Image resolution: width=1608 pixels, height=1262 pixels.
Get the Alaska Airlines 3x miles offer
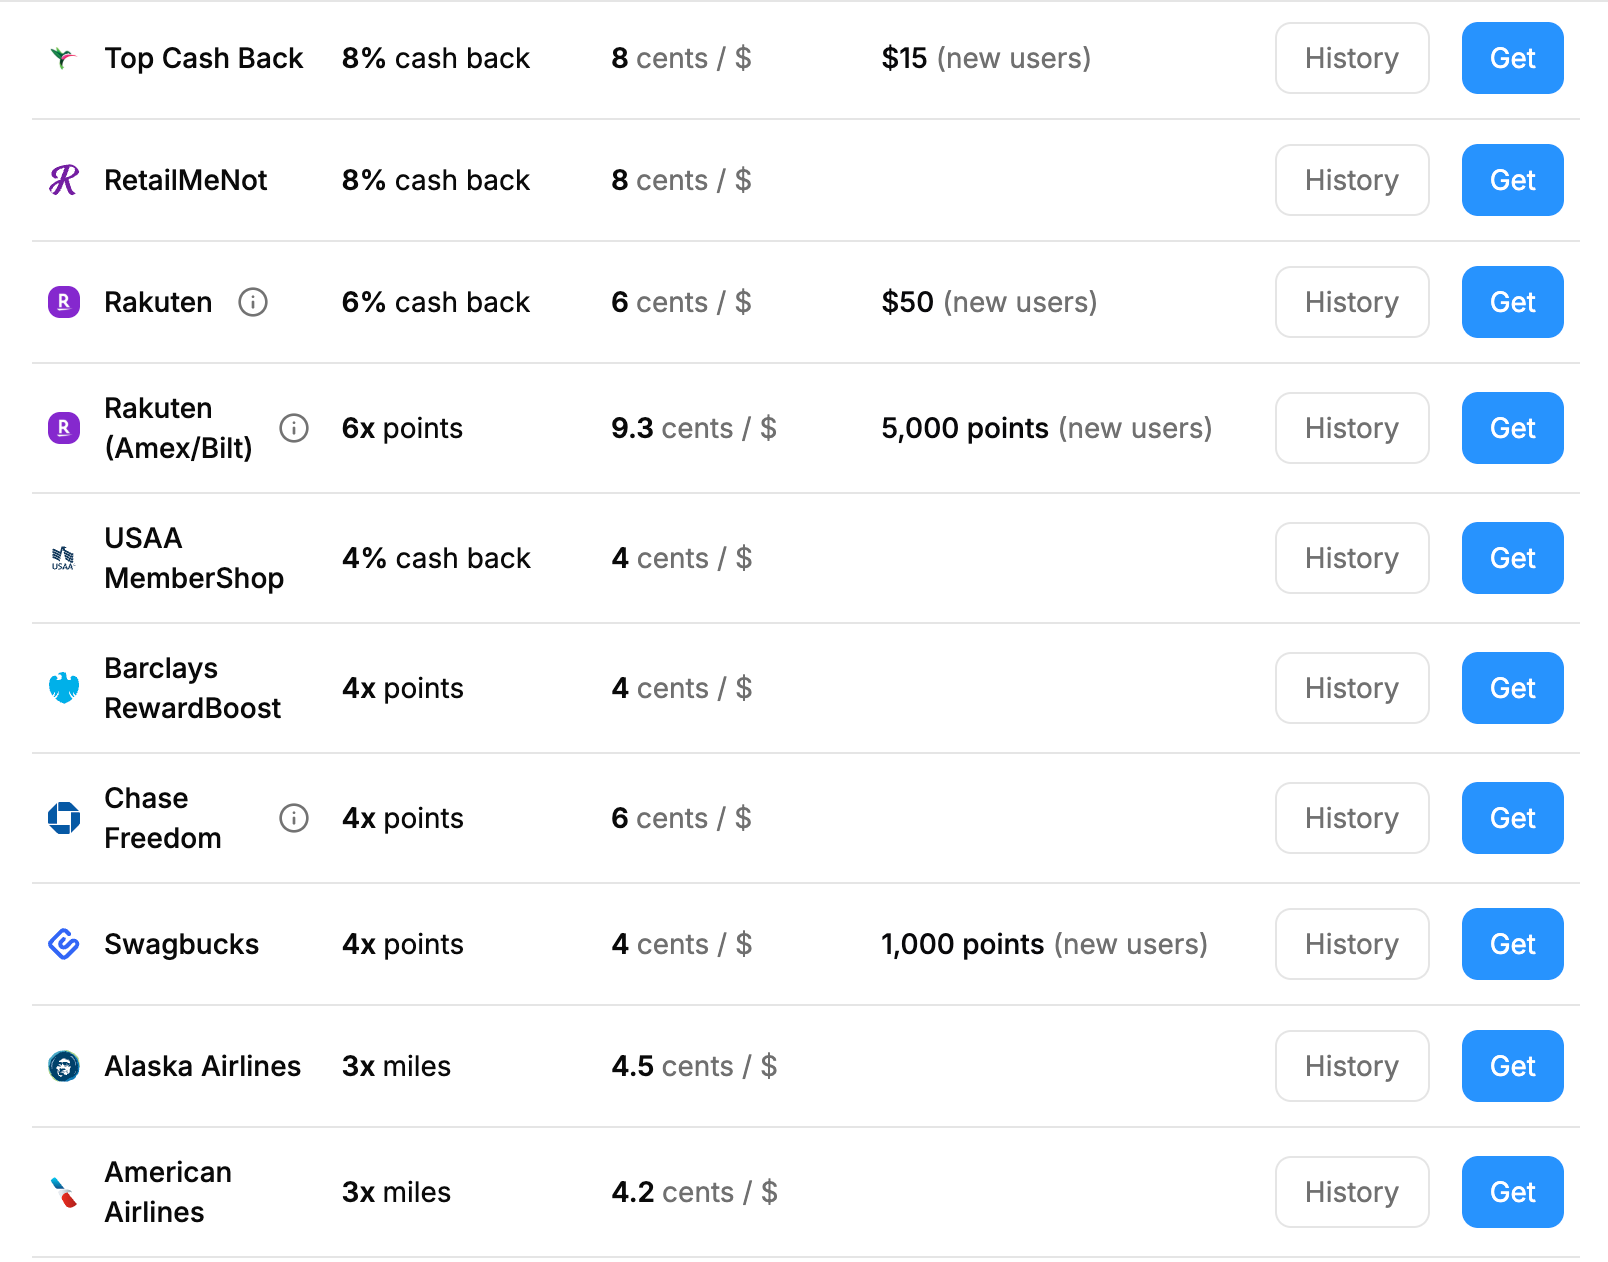pyautogui.click(x=1512, y=1066)
